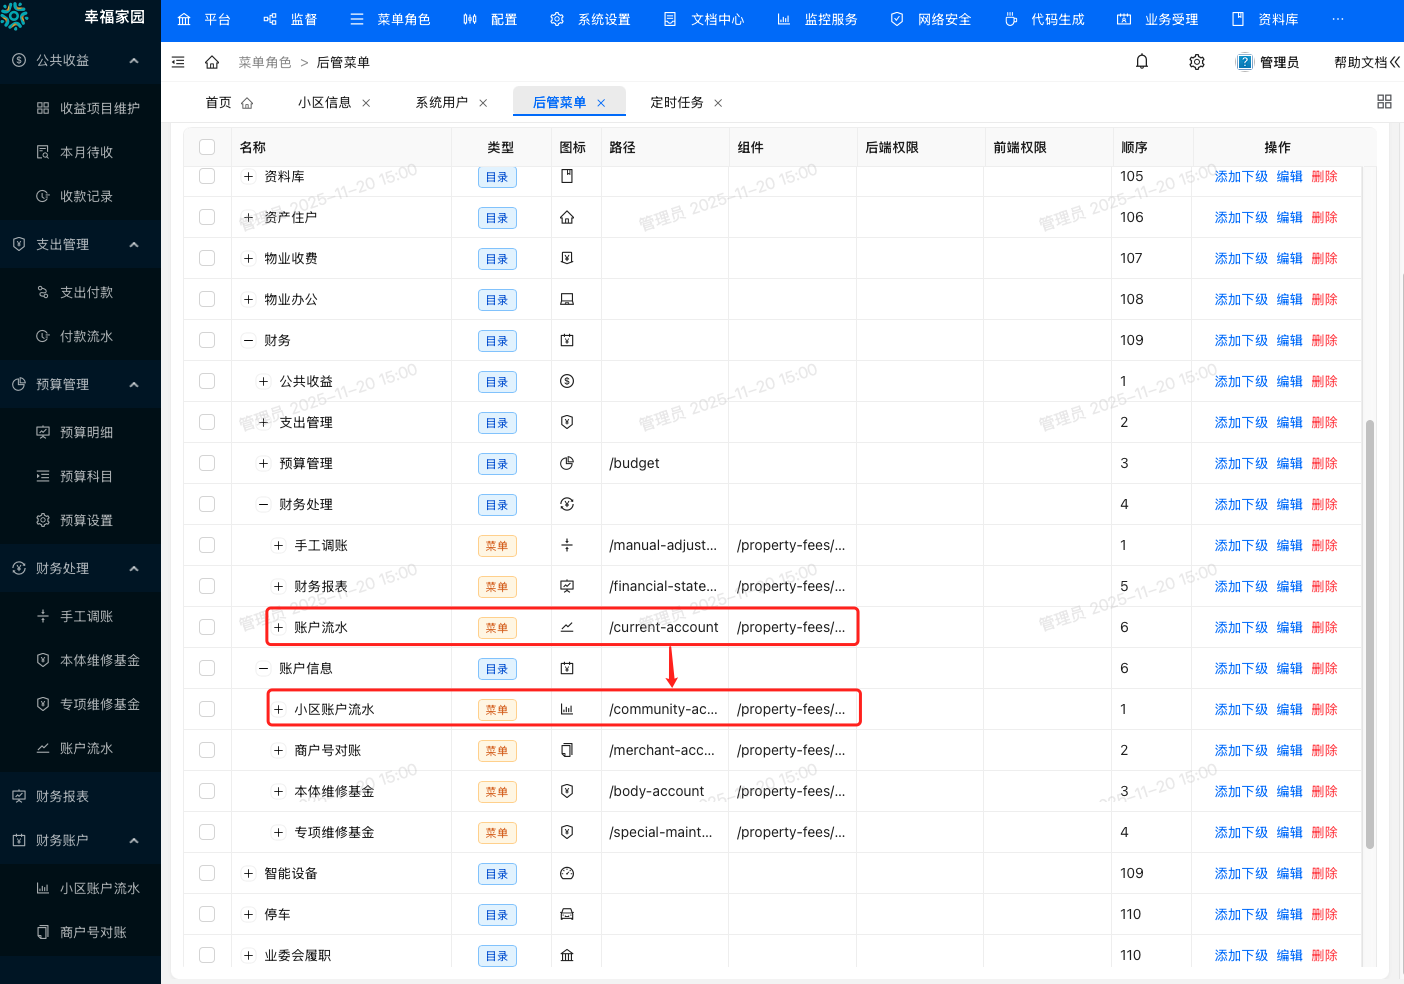Click the vertical scrollbar of the table
1404x984 pixels.
tap(1369, 630)
